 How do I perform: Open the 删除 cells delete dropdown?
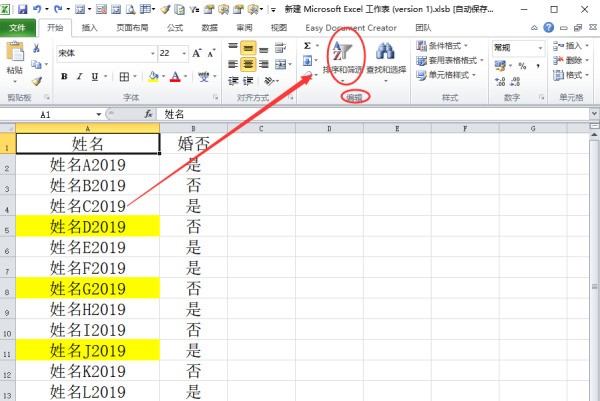tap(571, 60)
